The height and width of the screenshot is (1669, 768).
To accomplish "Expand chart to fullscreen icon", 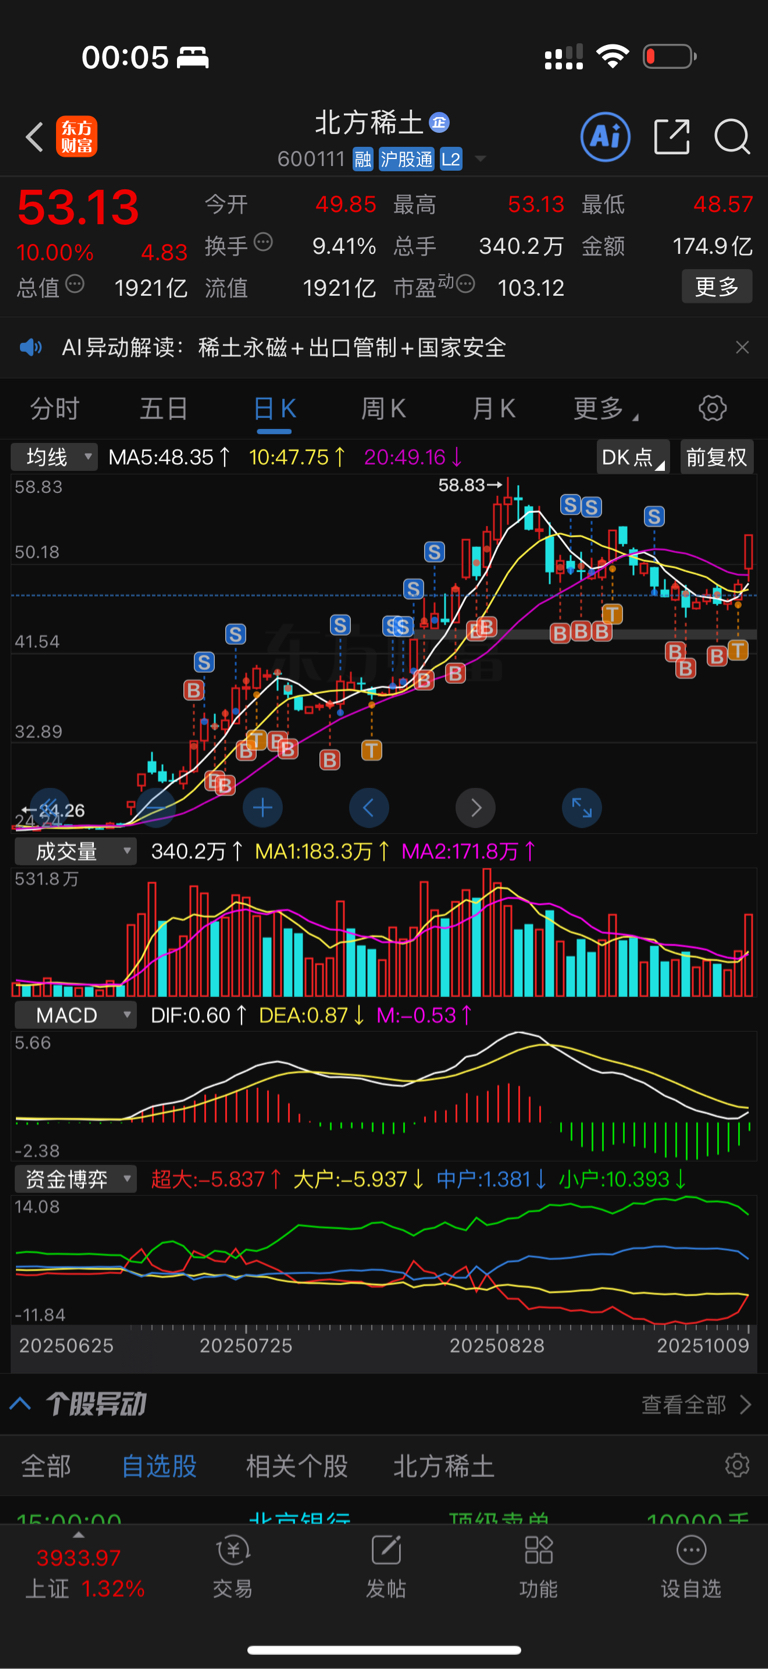I will (x=581, y=807).
